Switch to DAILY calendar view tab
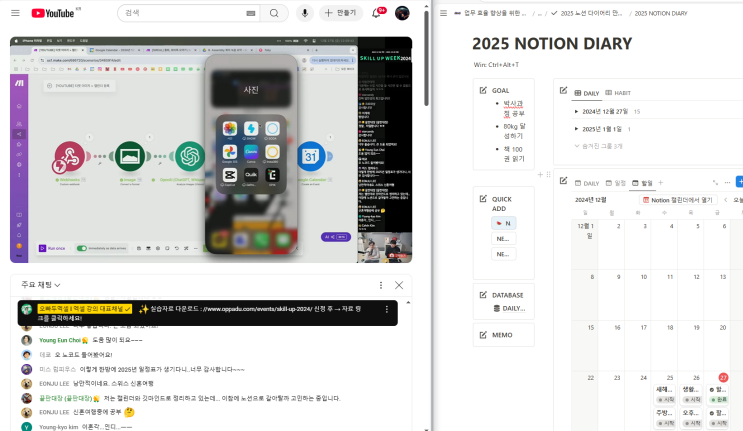Viewport: 743px width, 431px height. (x=587, y=183)
